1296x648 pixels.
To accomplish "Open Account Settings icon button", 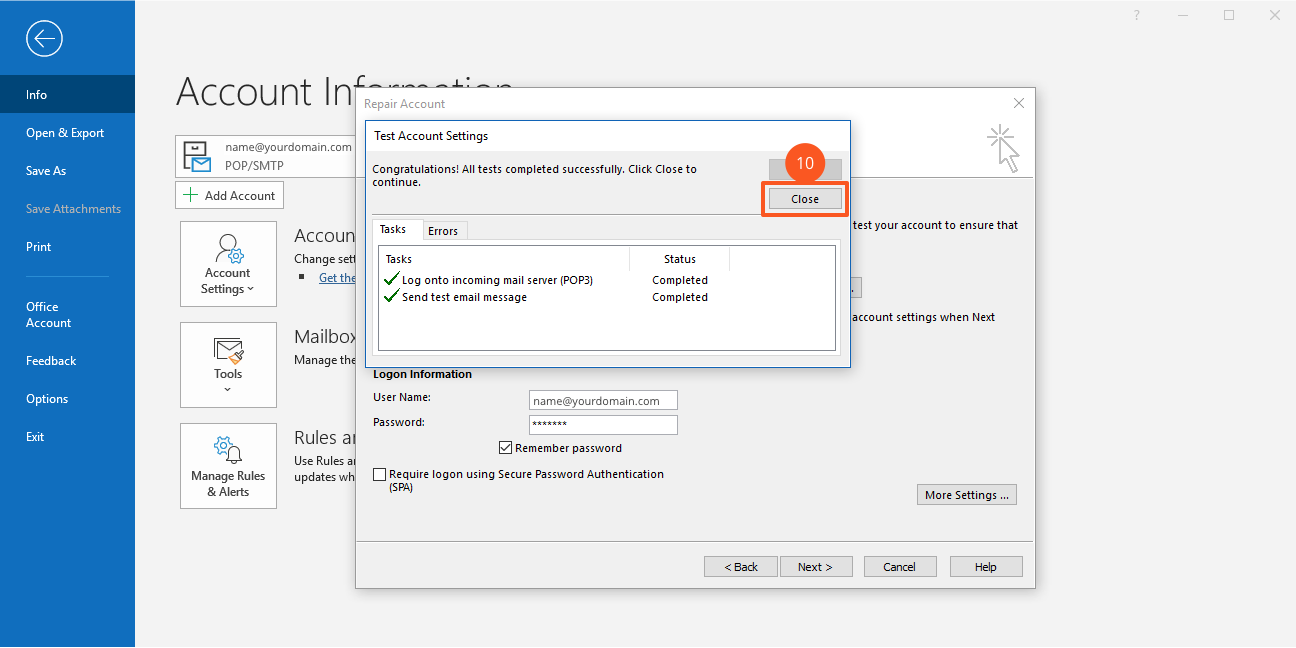I will pos(228,248).
